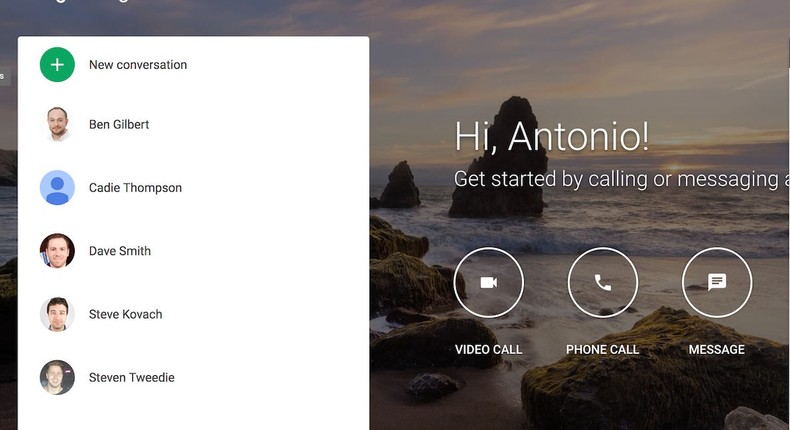
Task: Select Steven Tweedie name in contact list
Action: point(131,378)
